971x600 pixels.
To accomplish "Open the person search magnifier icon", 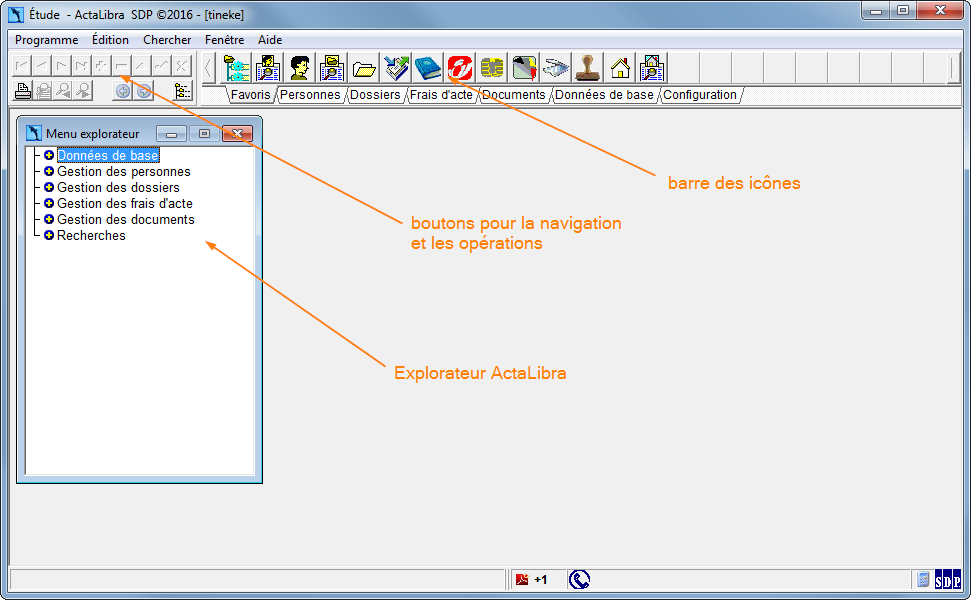I will [268, 68].
